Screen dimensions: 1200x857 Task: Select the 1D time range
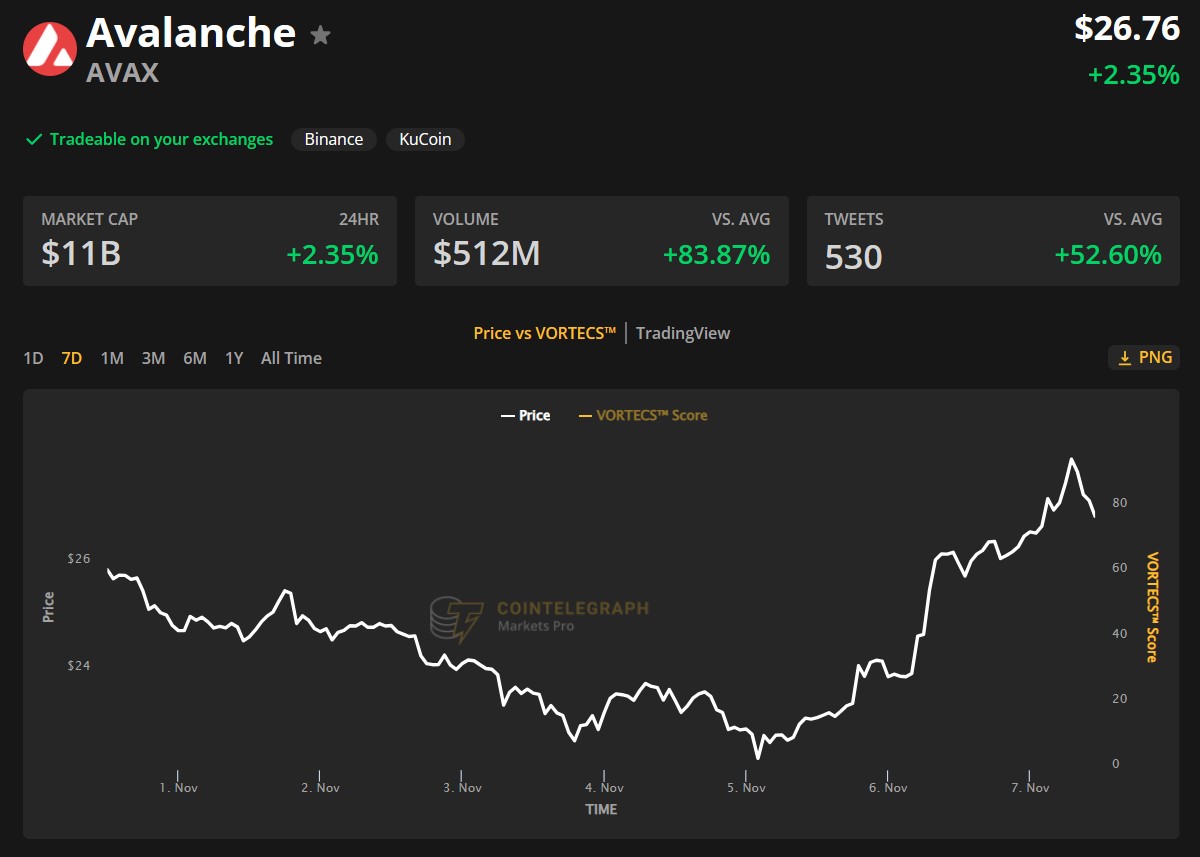(33, 358)
